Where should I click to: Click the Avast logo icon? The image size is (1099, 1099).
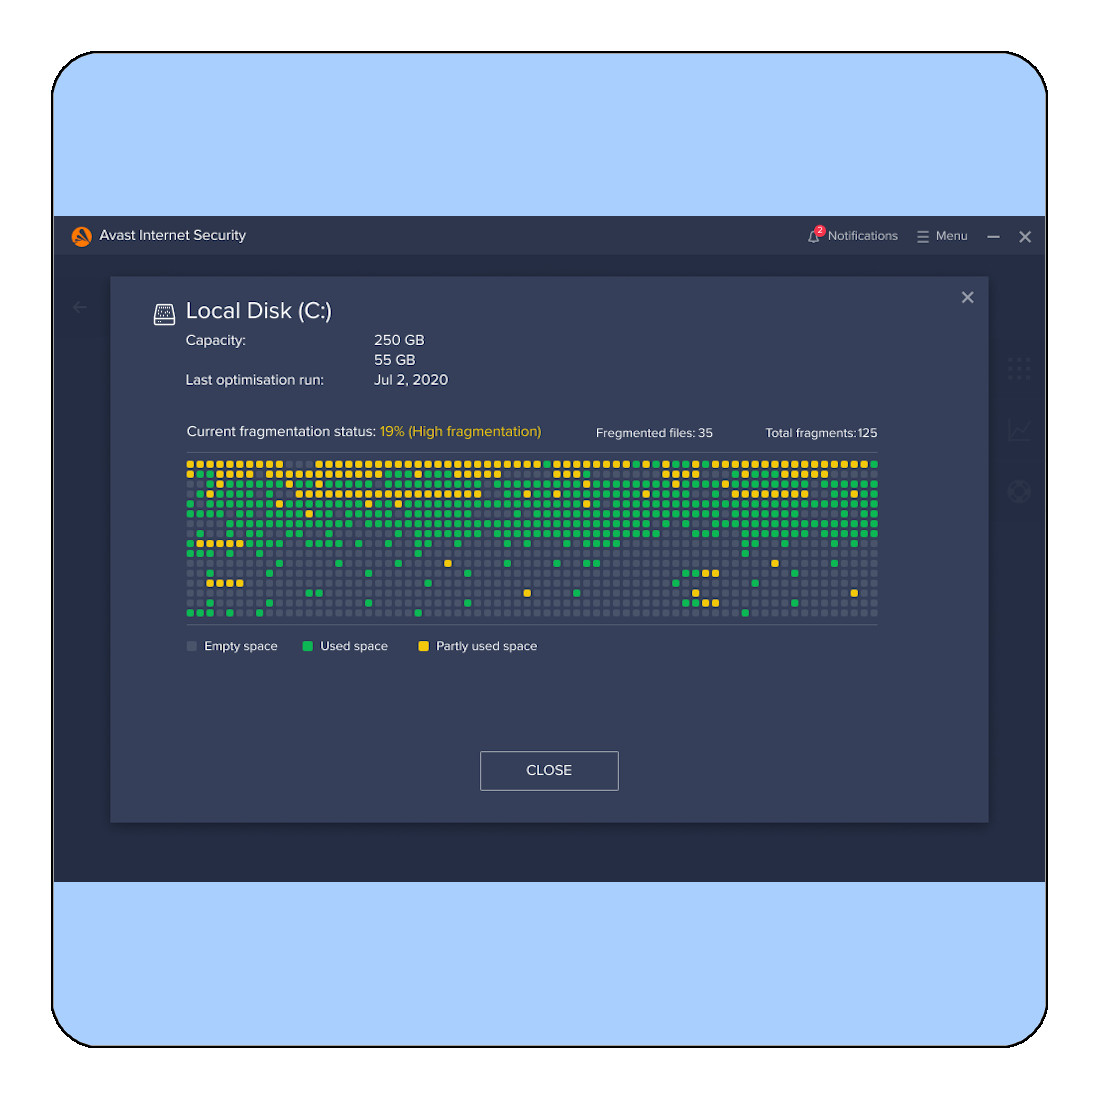[x=81, y=236]
